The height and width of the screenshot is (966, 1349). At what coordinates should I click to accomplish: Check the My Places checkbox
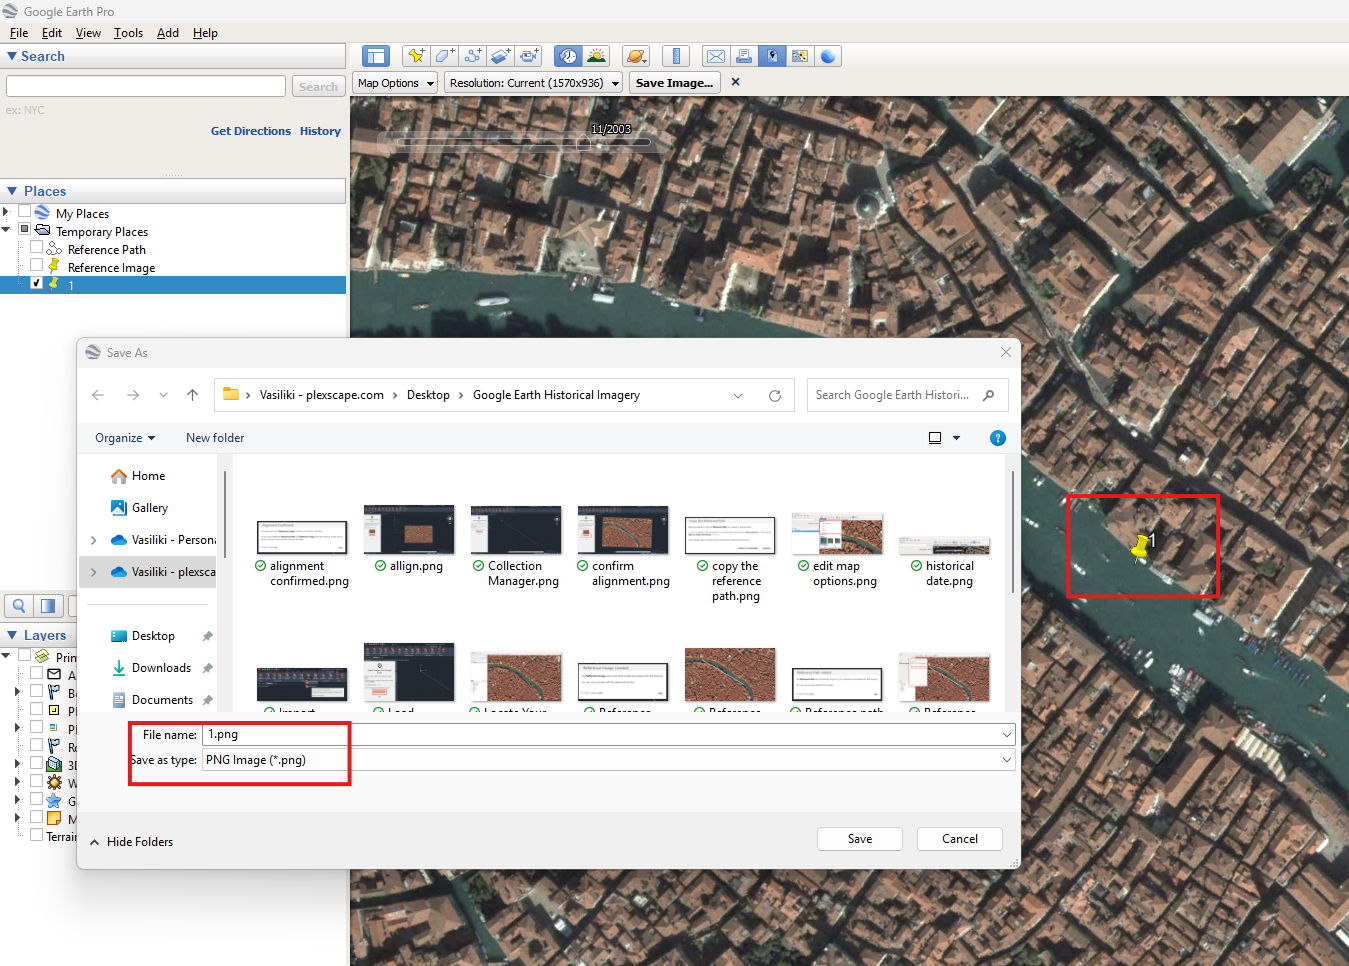click(x=25, y=212)
